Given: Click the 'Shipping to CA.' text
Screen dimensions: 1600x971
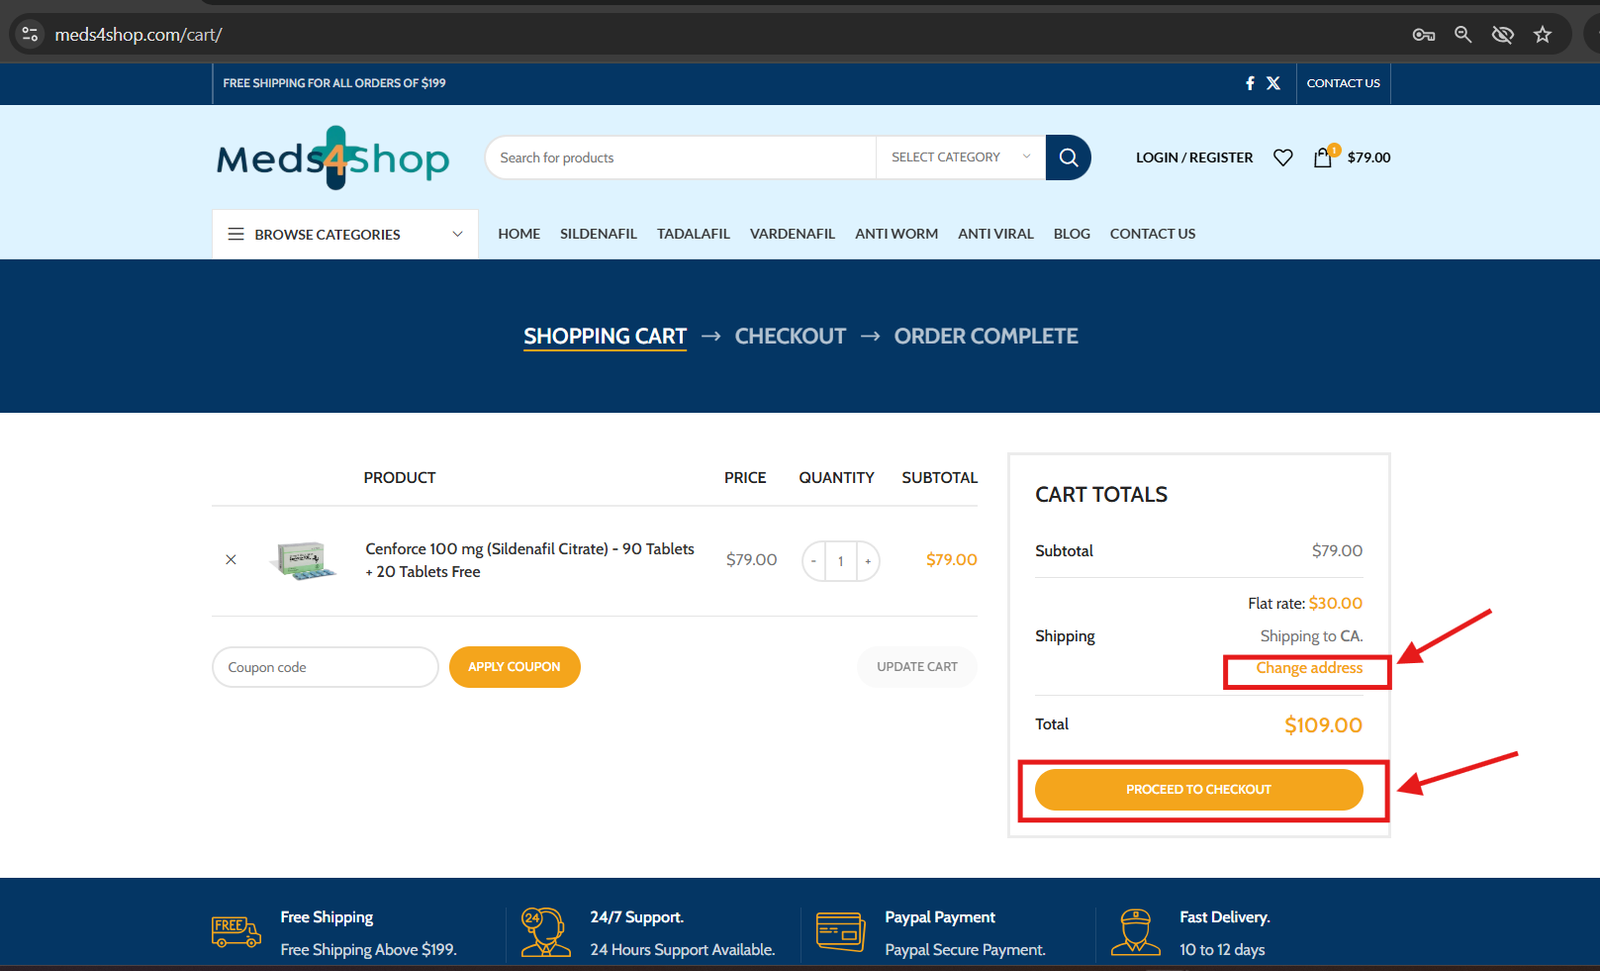Looking at the screenshot, I should coord(1311,636).
